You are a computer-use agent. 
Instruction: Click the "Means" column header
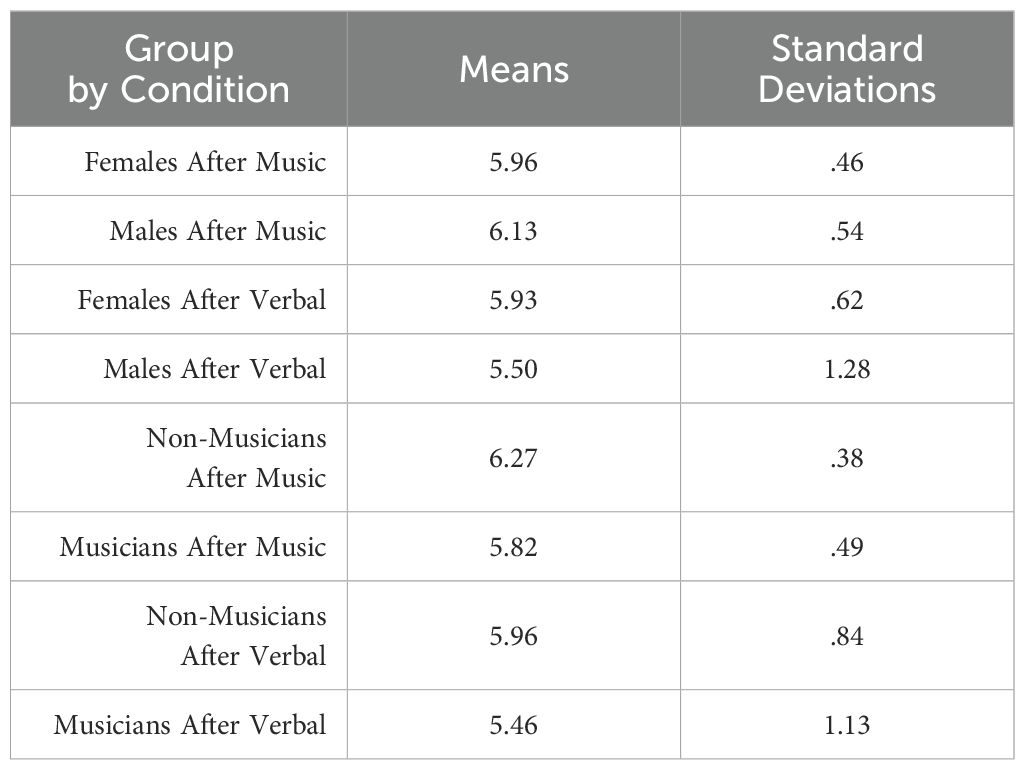pyautogui.click(x=513, y=69)
